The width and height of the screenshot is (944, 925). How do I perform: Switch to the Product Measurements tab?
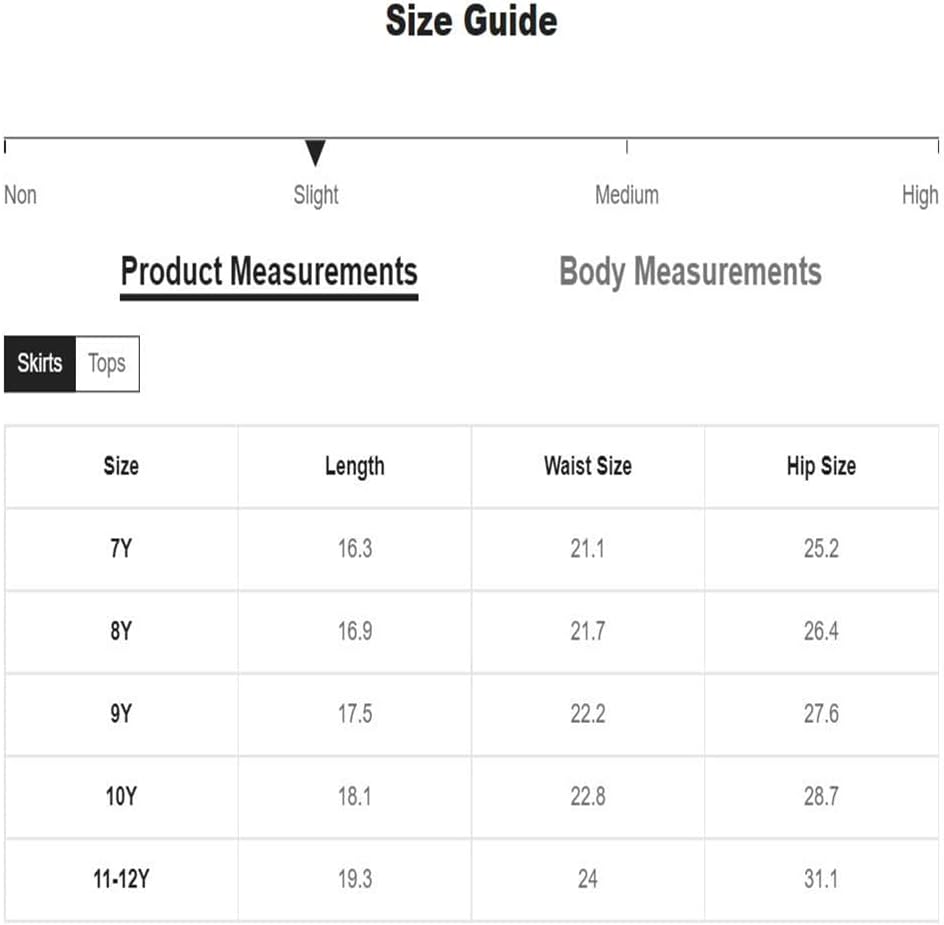269,272
